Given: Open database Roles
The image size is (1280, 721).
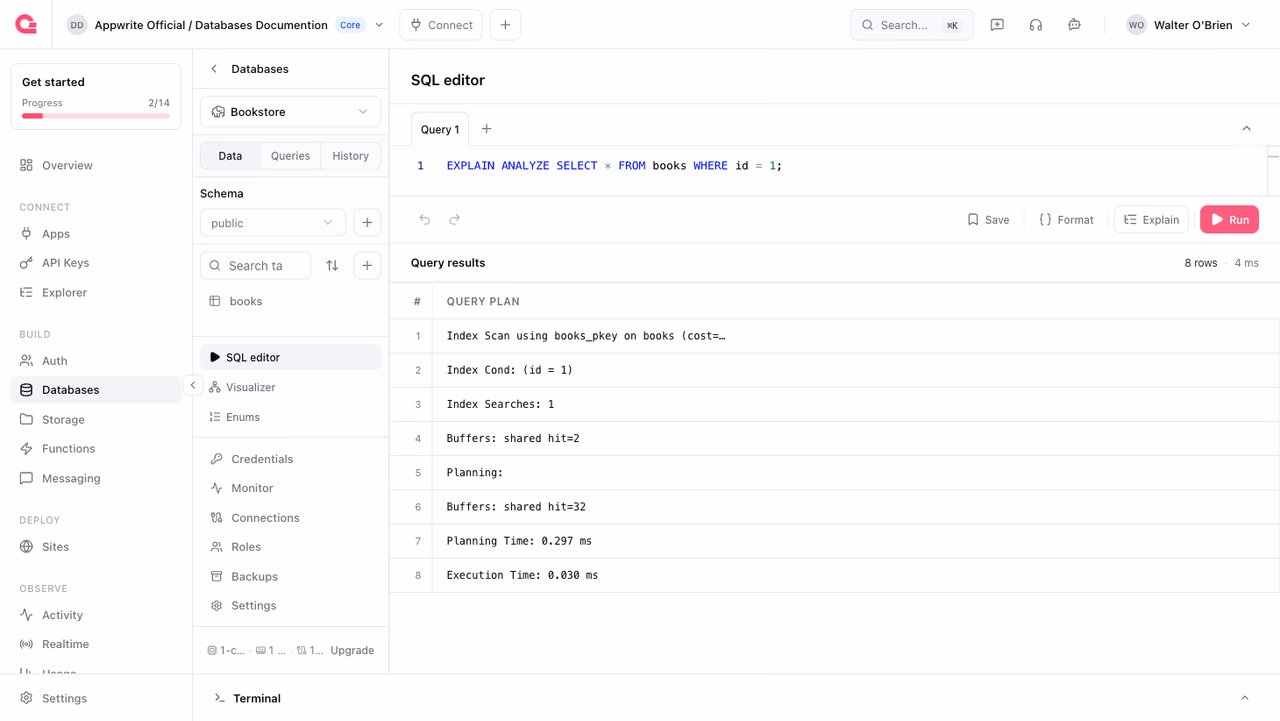Looking at the screenshot, I should coord(290,547).
